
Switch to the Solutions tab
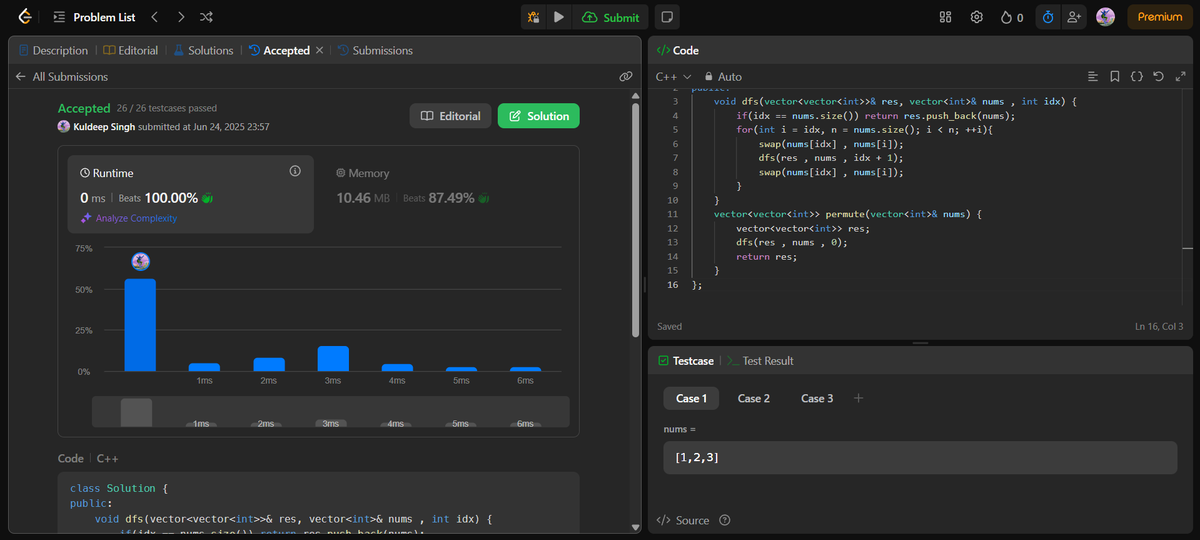pyautogui.click(x=203, y=50)
